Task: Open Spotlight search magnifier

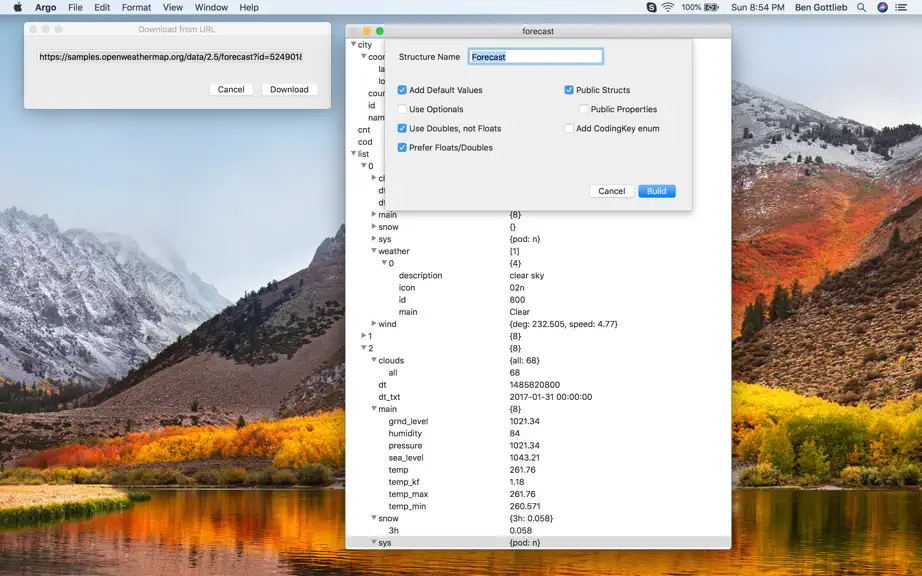Action: (861, 7)
